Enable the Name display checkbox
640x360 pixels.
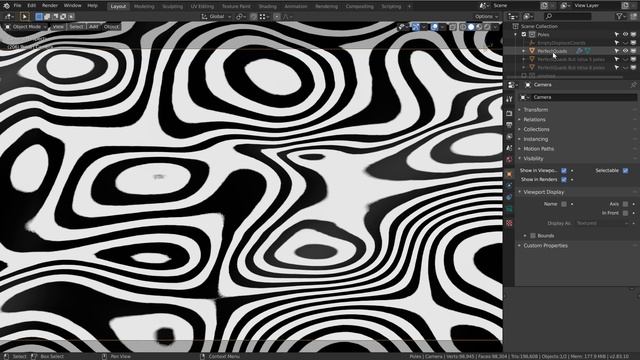point(564,204)
